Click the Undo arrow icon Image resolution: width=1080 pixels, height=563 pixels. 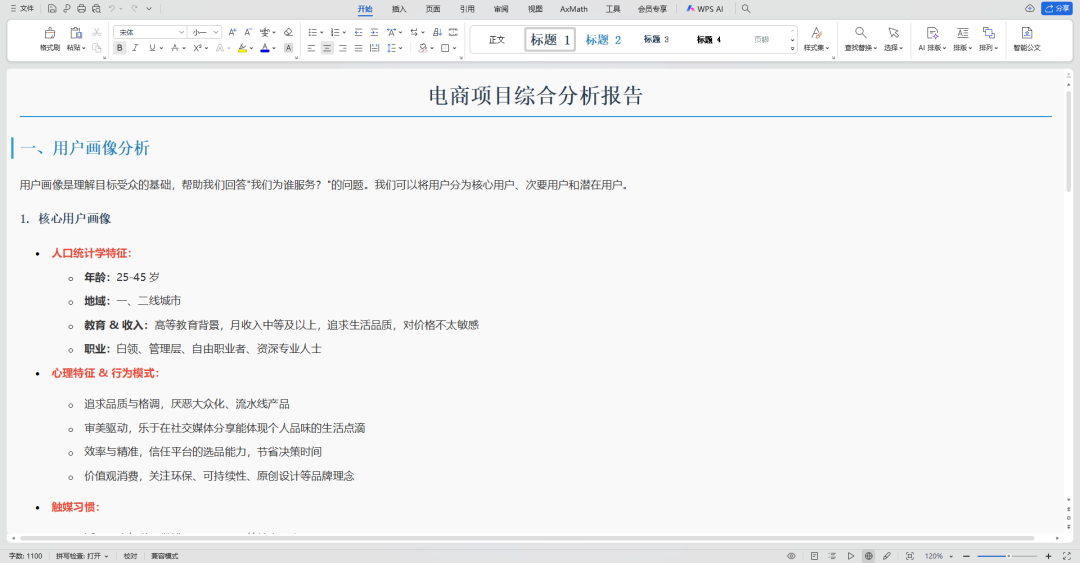click(x=112, y=9)
